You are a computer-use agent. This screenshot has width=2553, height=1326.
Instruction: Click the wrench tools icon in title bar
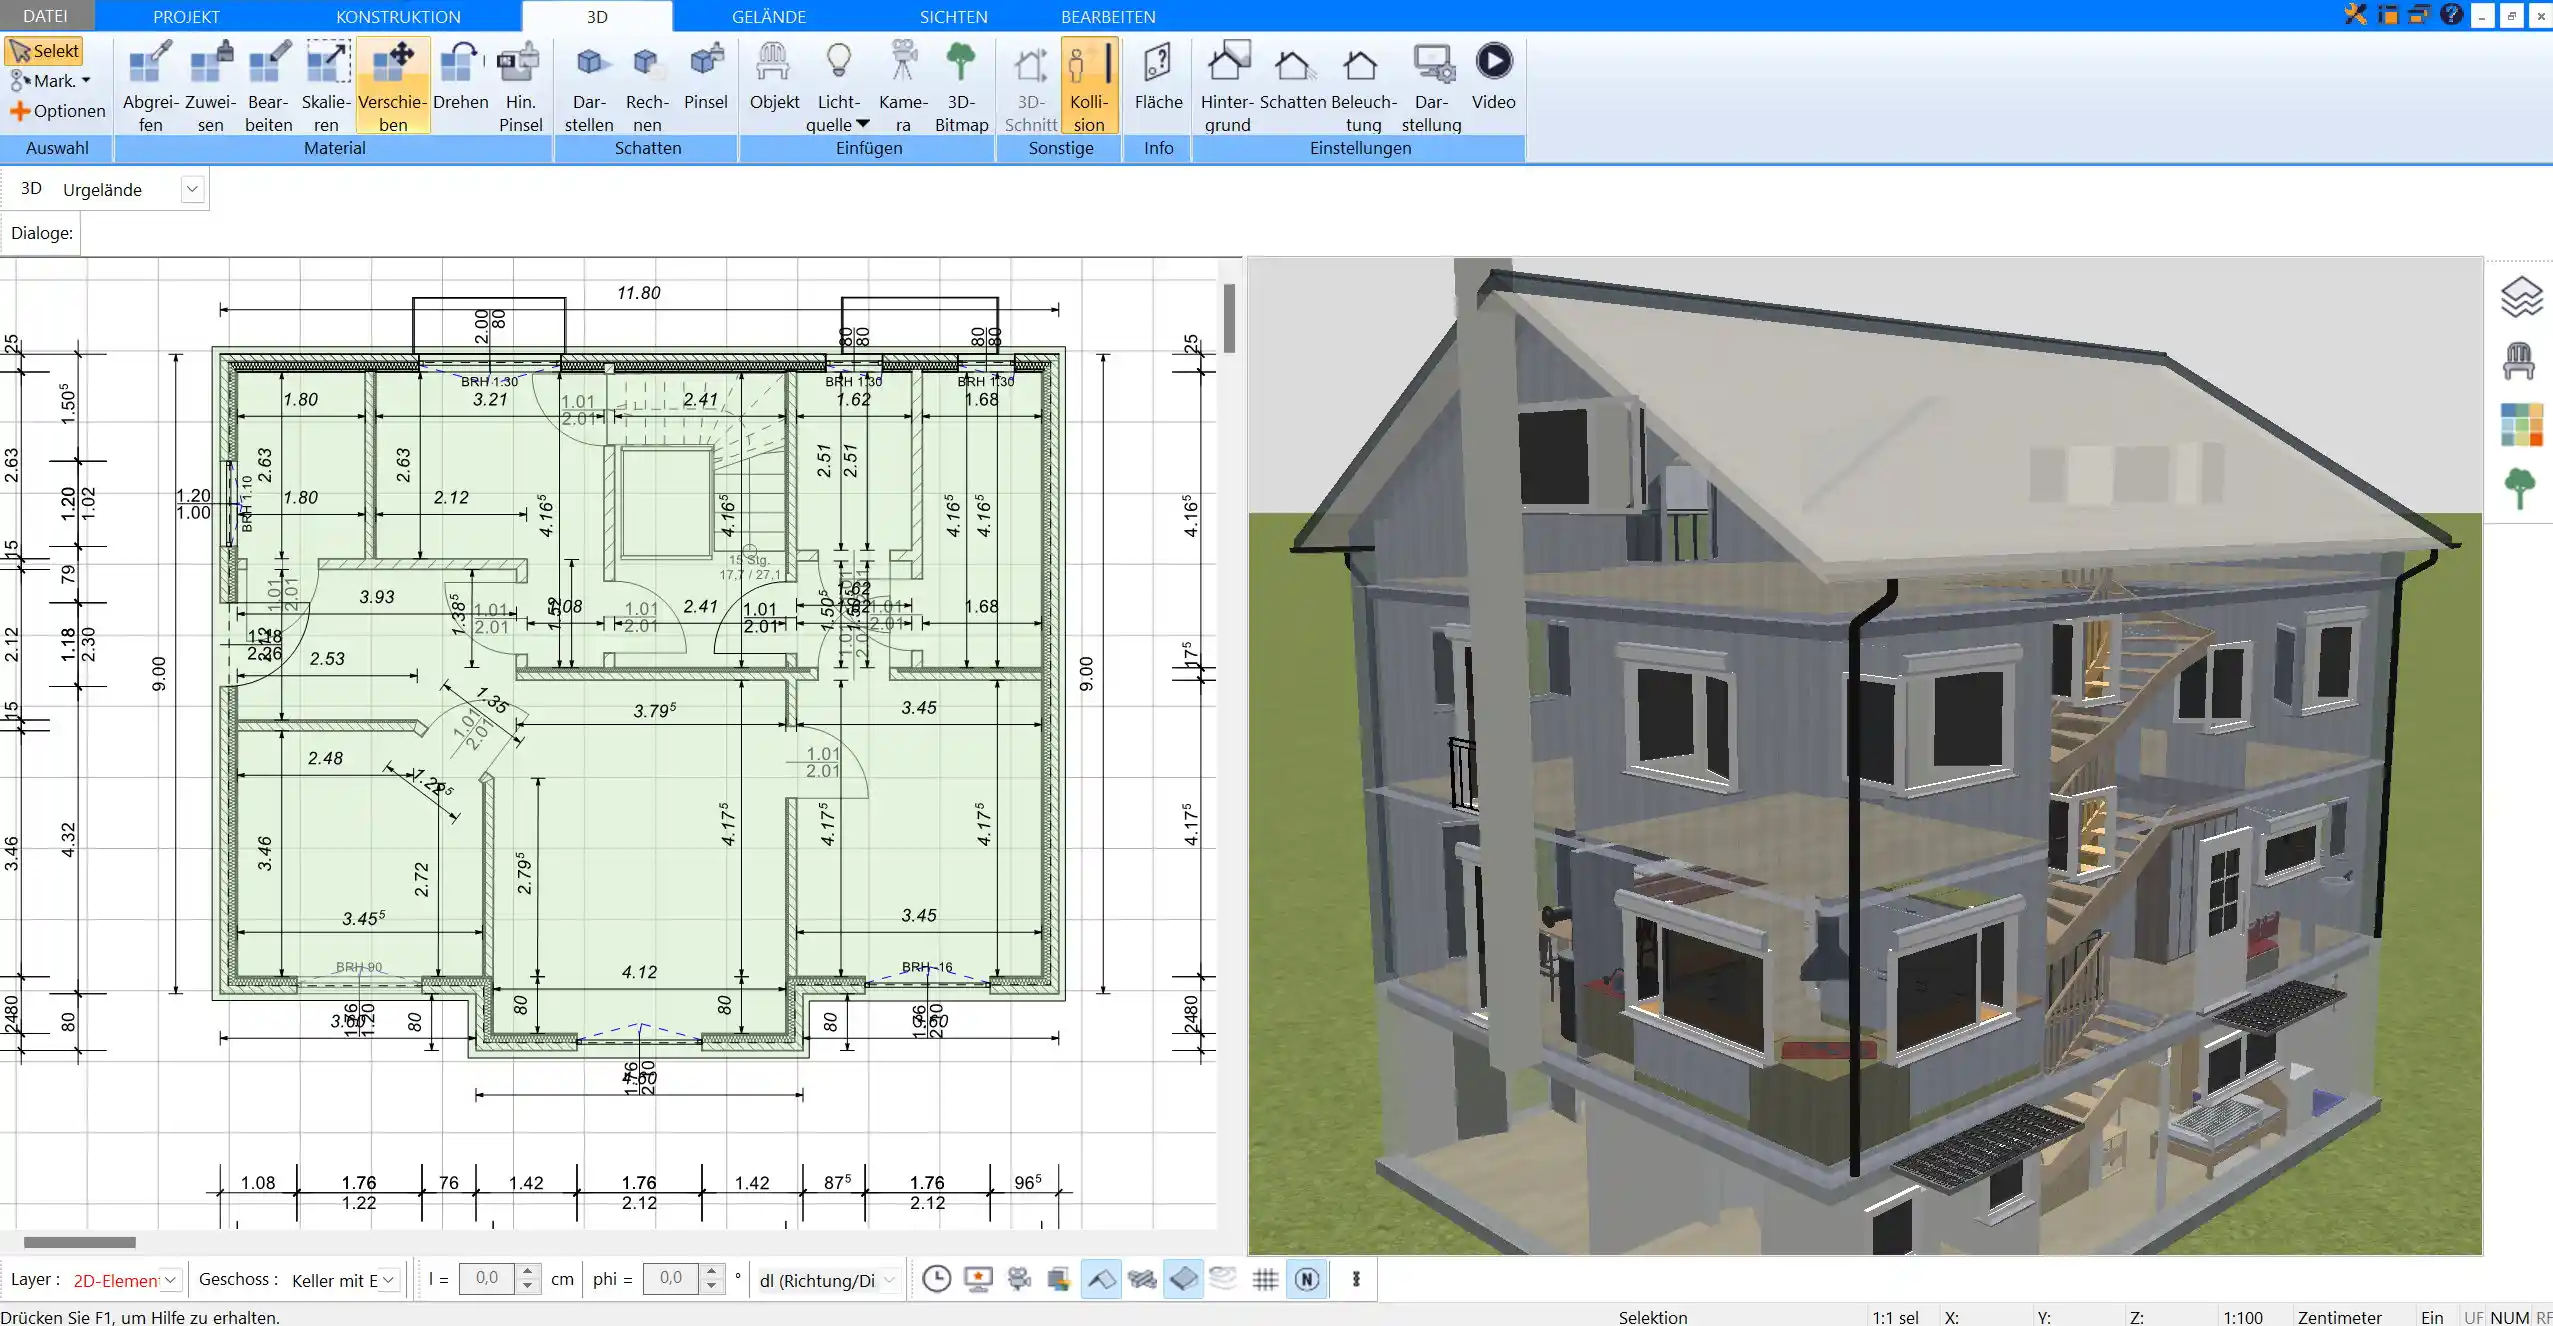(x=2356, y=14)
